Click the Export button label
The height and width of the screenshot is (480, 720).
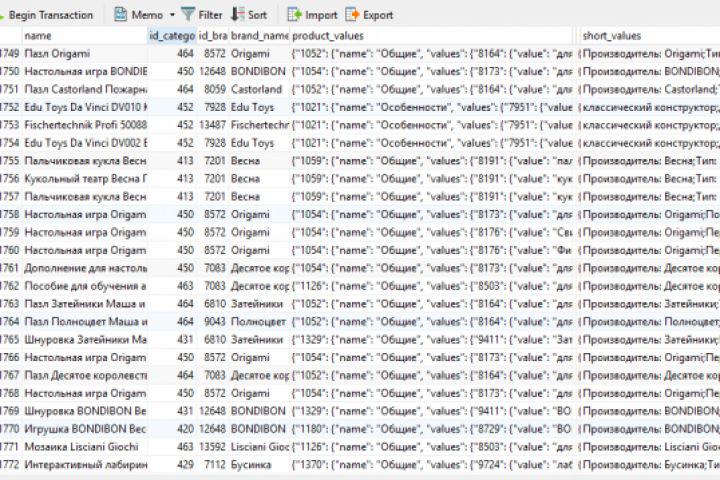point(378,15)
